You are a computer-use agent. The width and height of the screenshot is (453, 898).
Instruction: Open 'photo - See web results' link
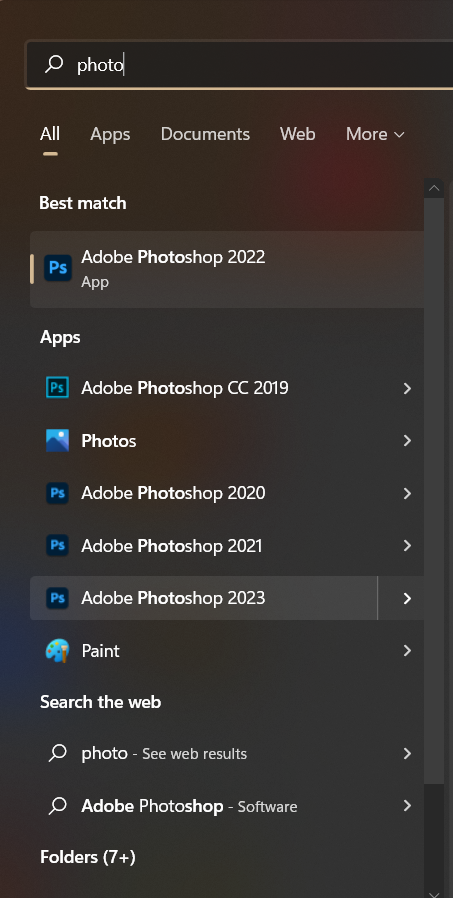[x=227, y=753]
